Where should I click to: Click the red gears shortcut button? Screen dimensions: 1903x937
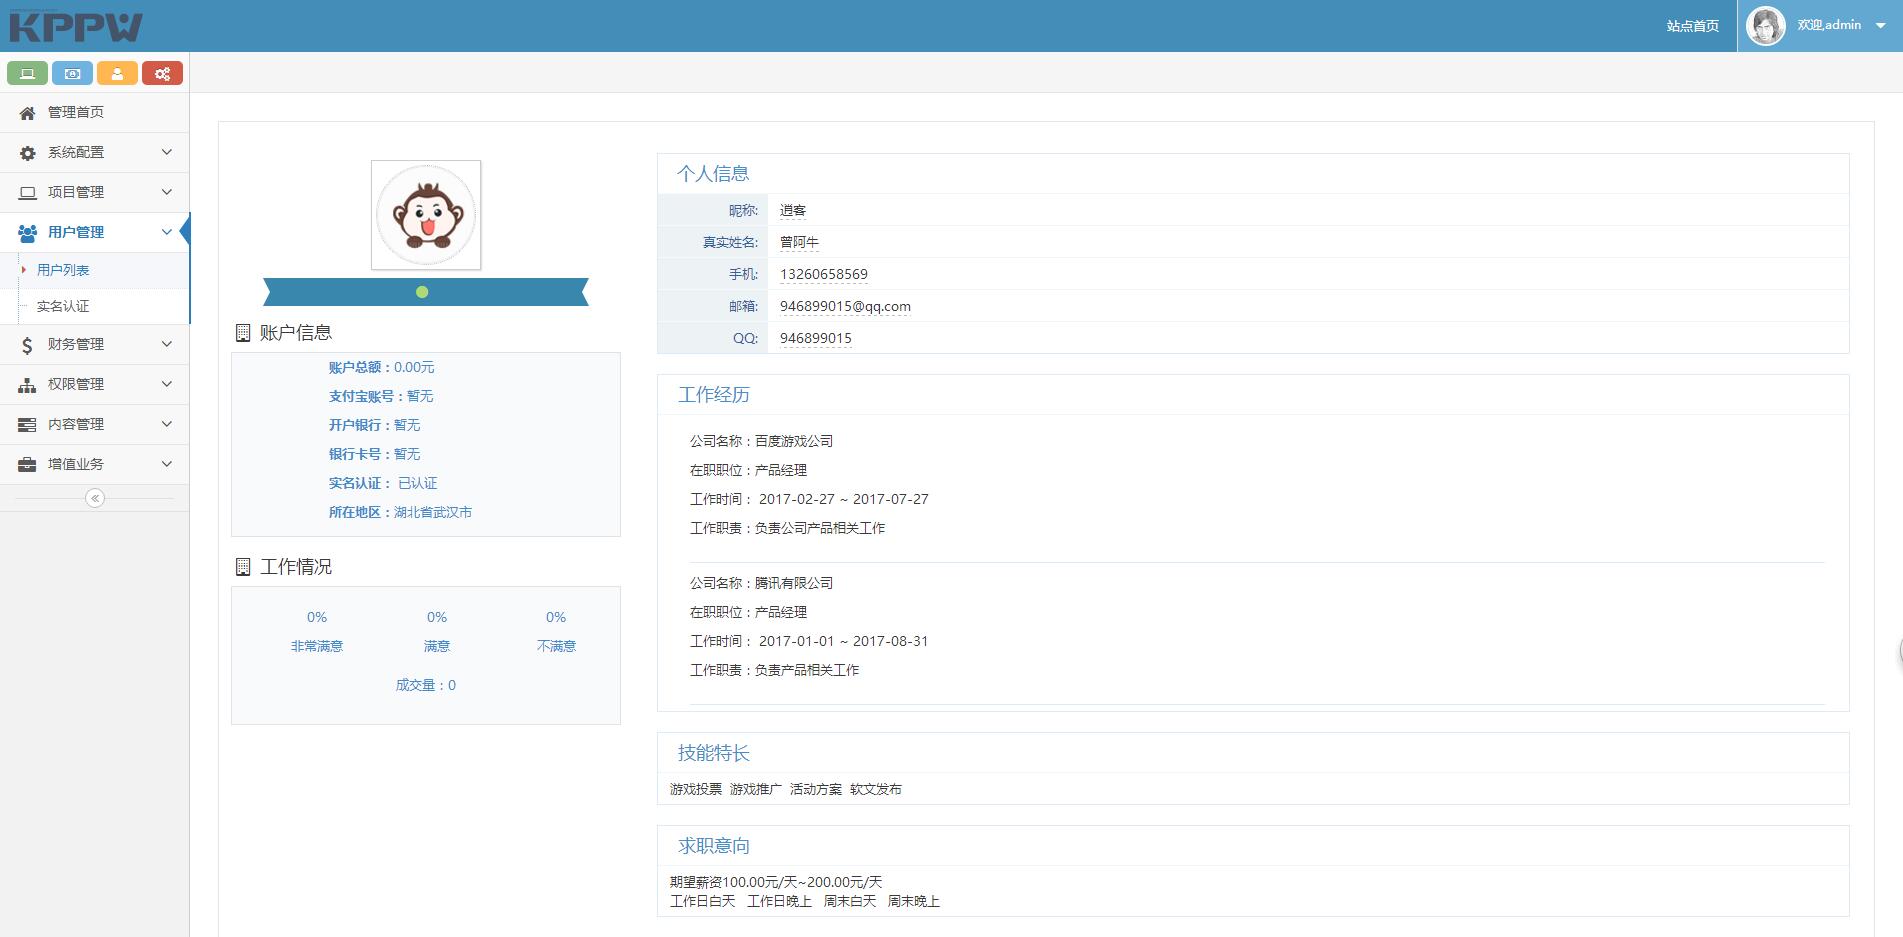point(162,73)
